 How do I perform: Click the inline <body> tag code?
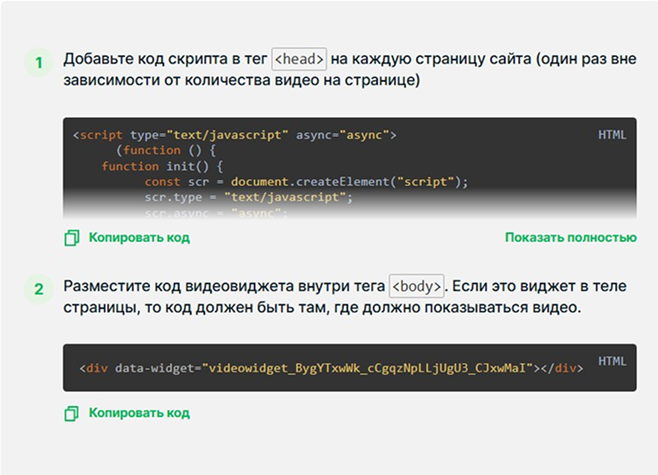[416, 286]
